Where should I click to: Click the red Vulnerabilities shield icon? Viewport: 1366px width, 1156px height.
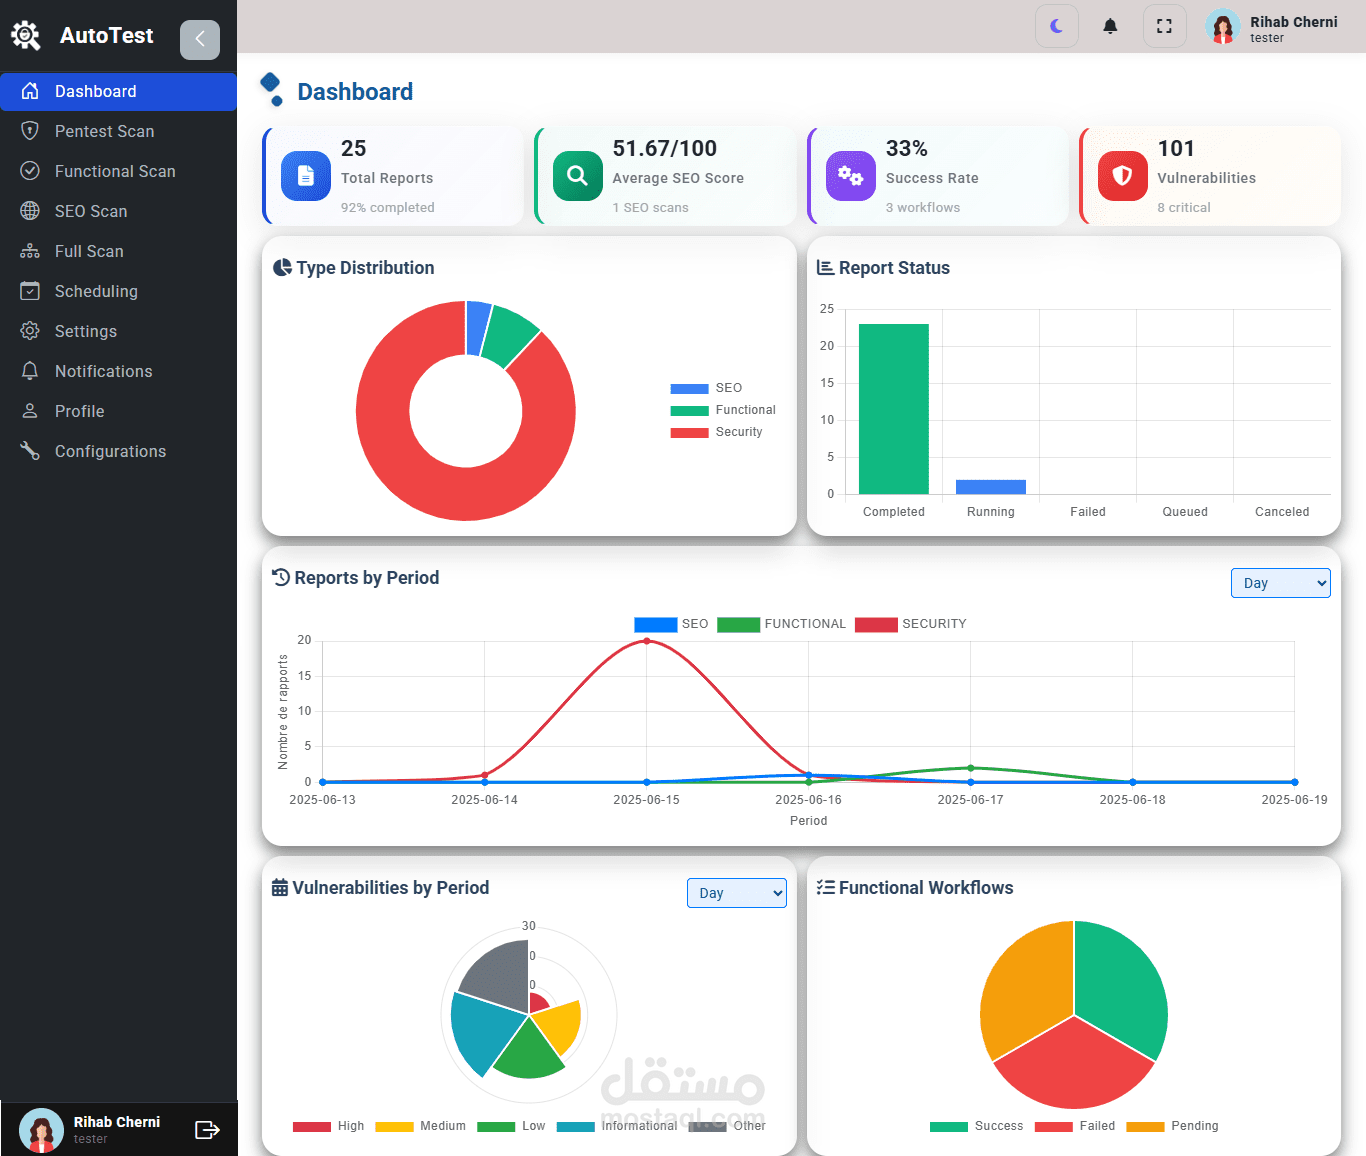1123,176
